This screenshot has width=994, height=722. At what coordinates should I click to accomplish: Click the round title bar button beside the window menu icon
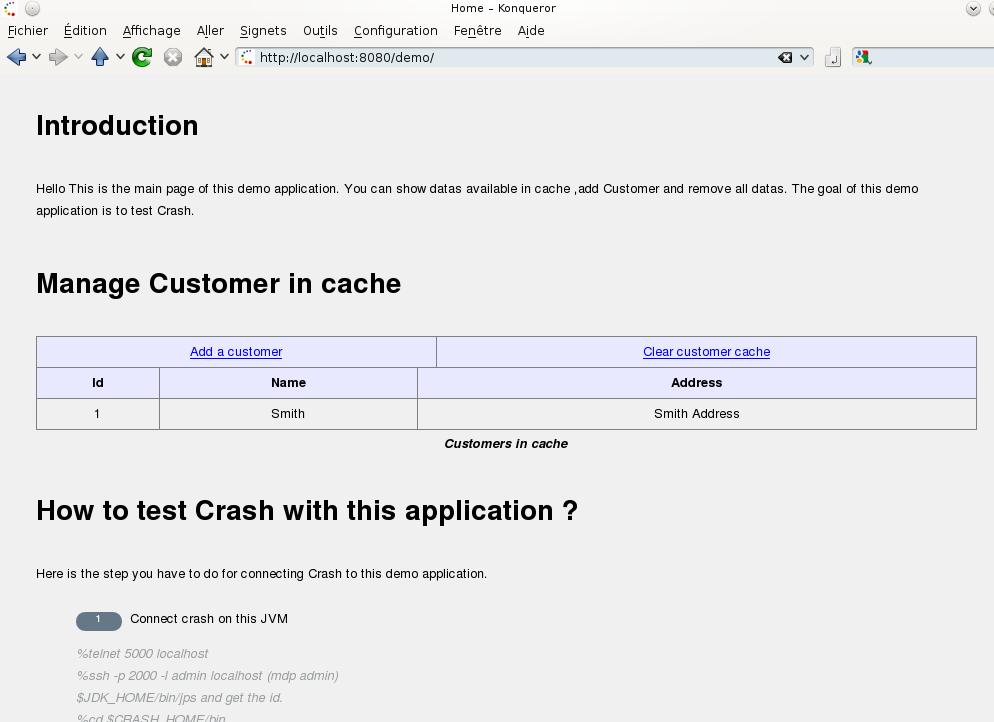coord(32,8)
